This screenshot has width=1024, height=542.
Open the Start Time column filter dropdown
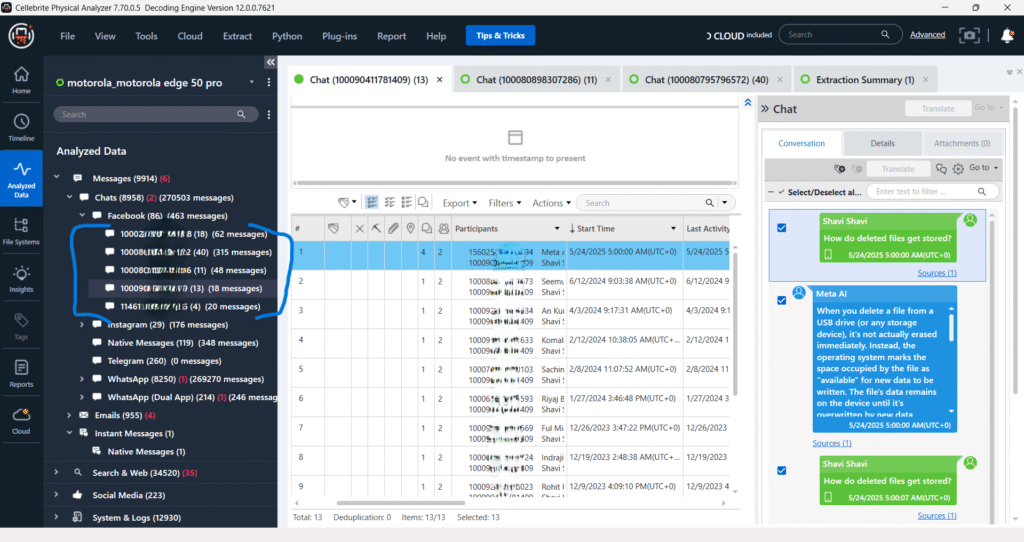(673, 229)
